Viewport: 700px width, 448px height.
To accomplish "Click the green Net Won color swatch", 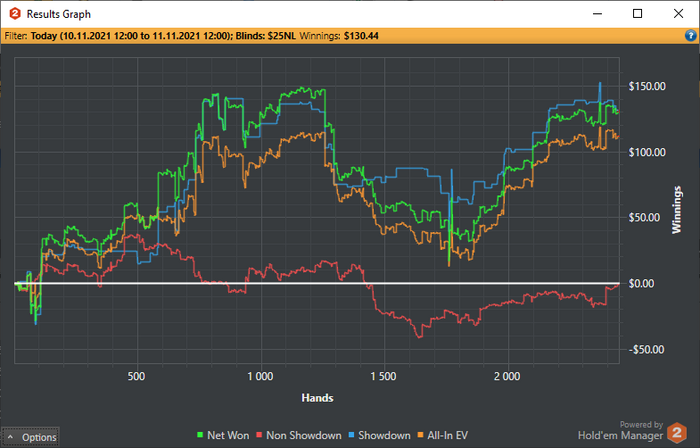I will pyautogui.click(x=200, y=435).
